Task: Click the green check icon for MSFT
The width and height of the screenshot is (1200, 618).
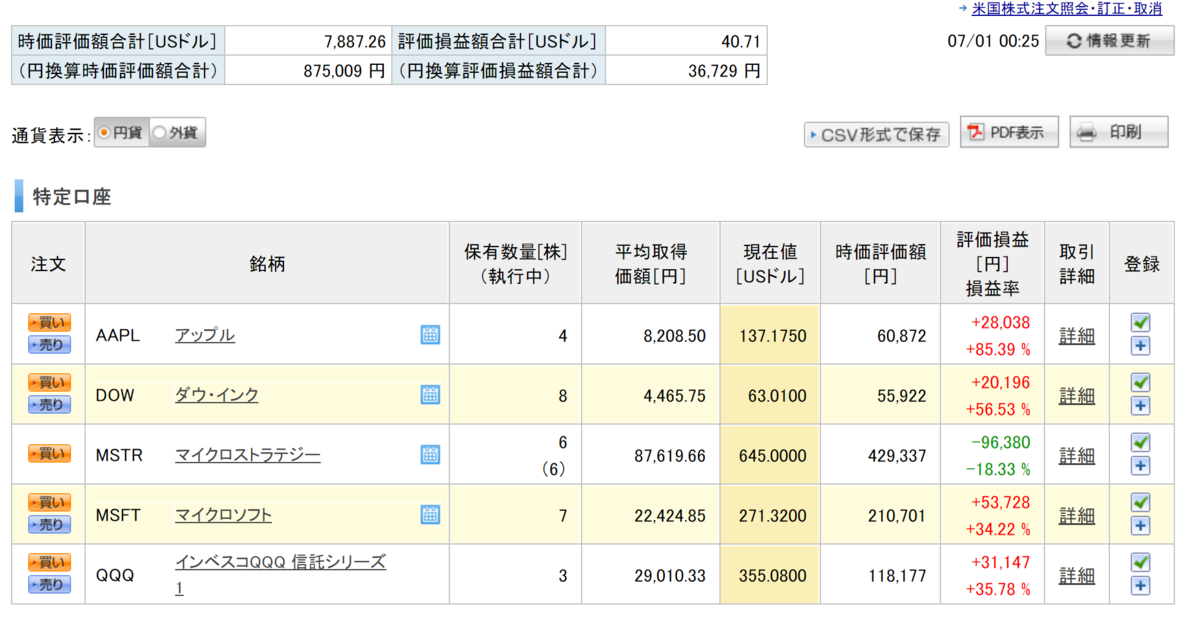Action: [1140, 502]
